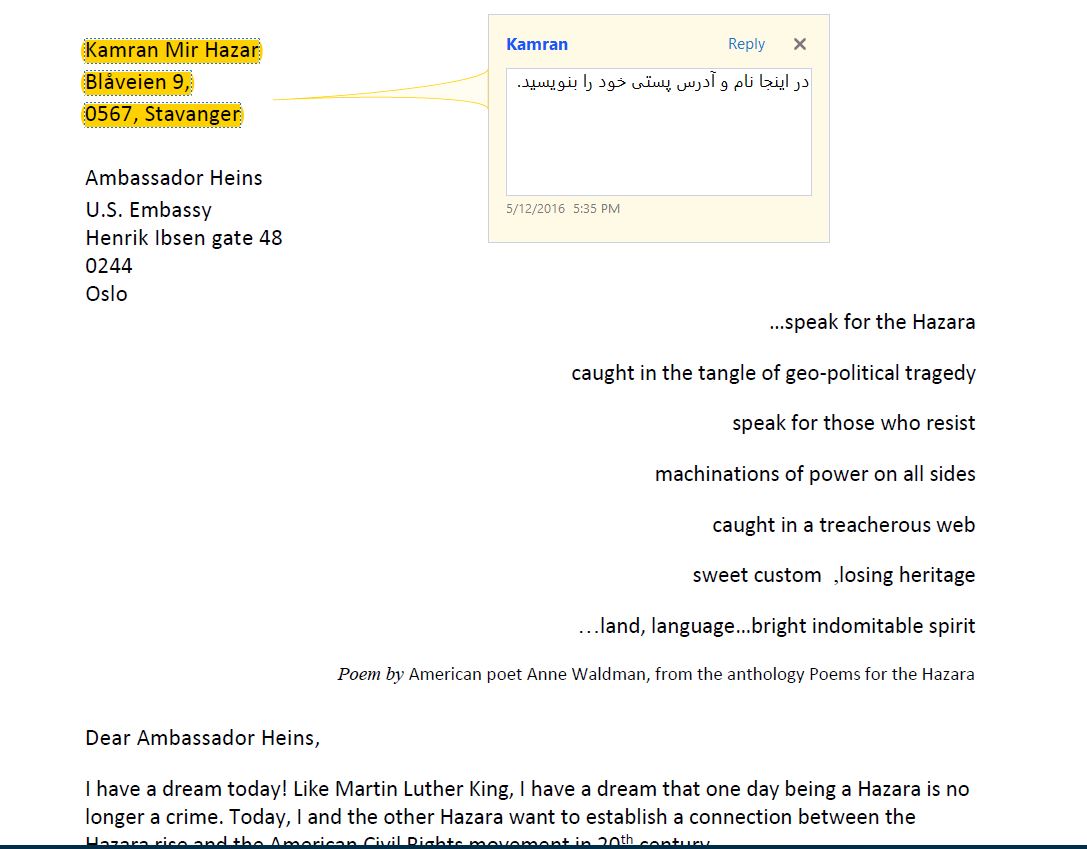
Task: Click the line 'caught in a treacherous web'
Action: (843, 525)
